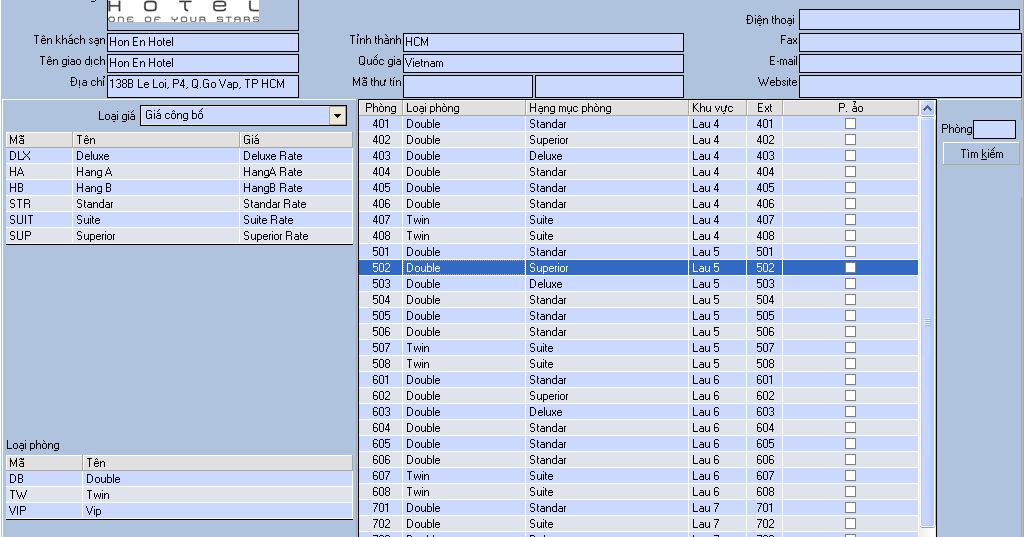Click Superior cell of room 502
The width and height of the screenshot is (1024, 537).
click(x=607, y=268)
